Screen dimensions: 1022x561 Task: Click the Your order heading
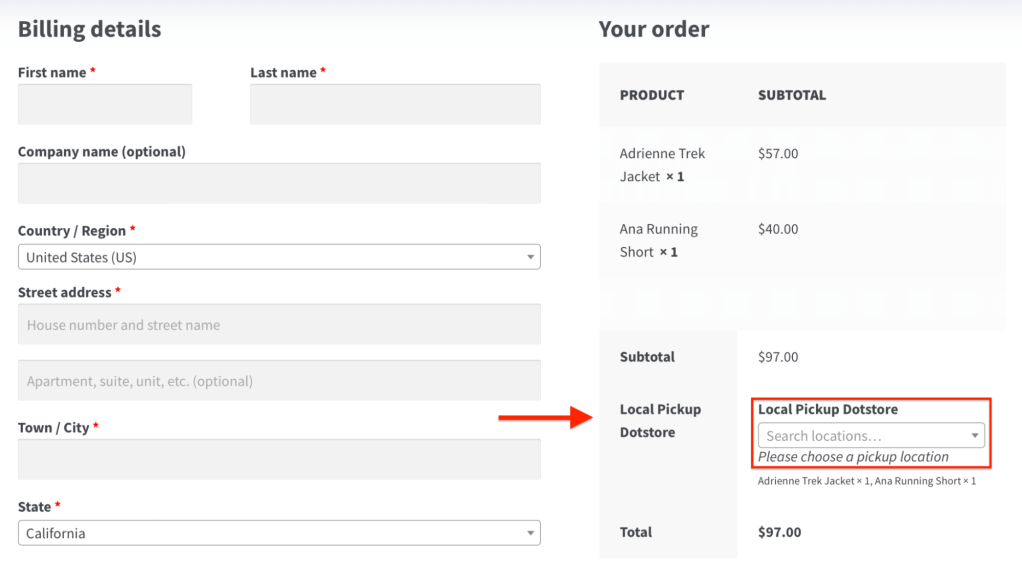click(x=654, y=29)
